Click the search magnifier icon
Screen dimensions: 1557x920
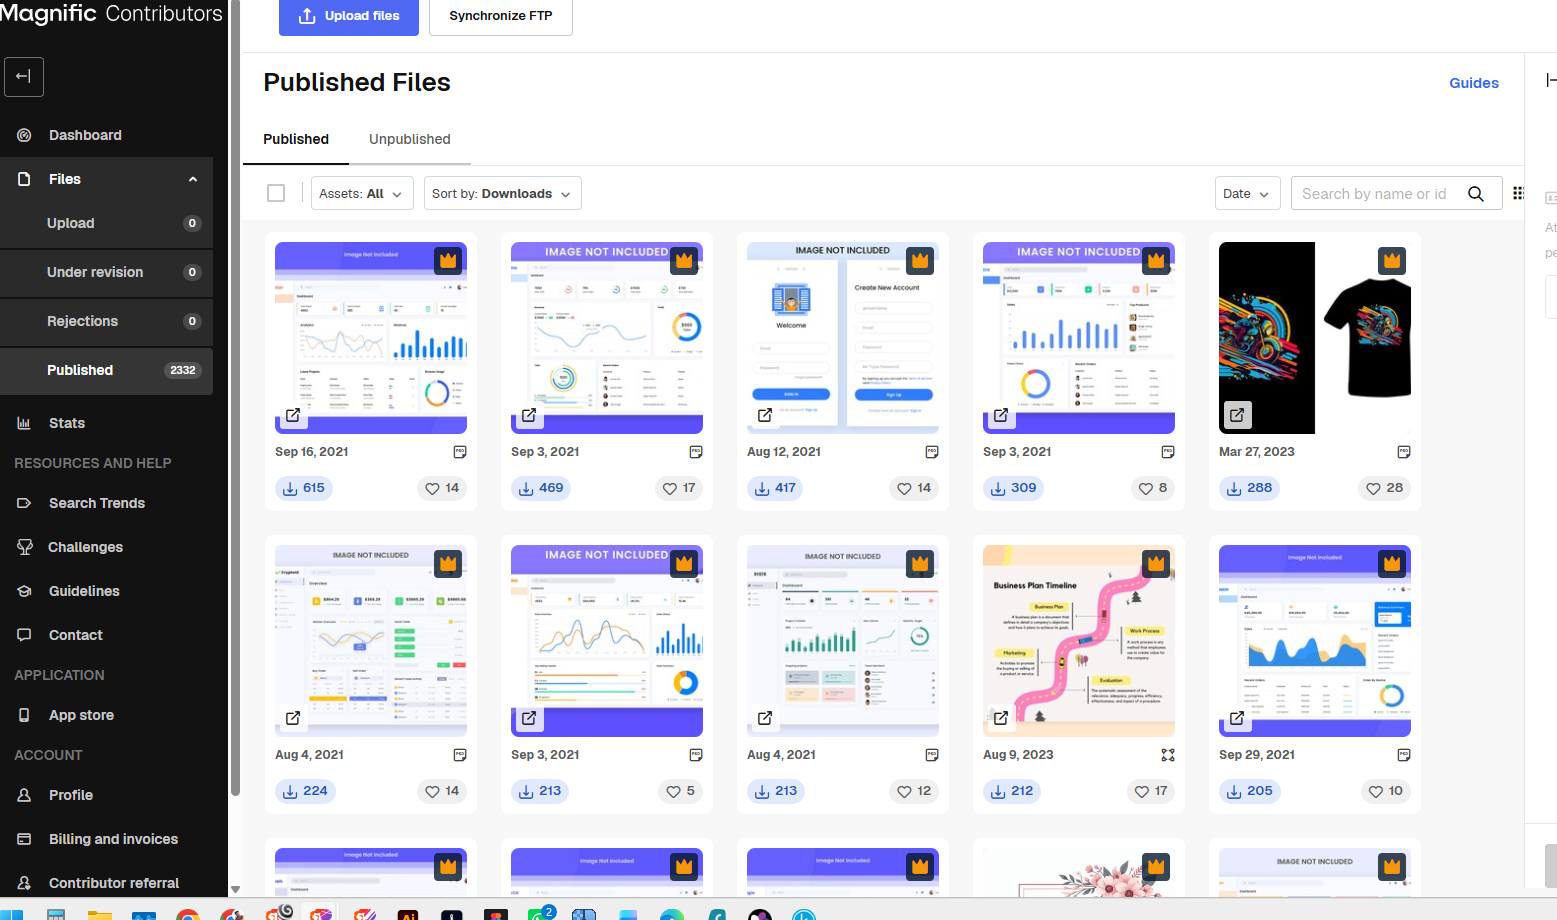click(1476, 194)
